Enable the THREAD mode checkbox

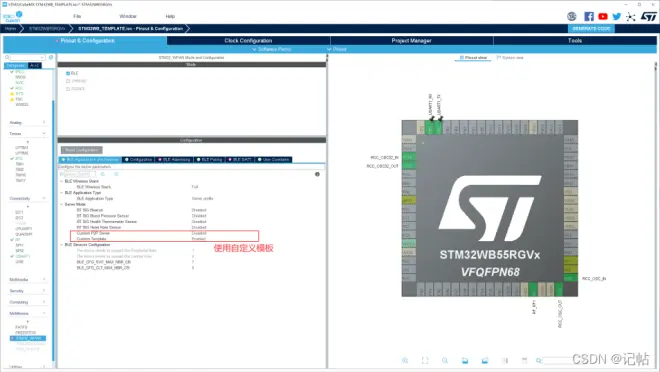[x=68, y=81]
